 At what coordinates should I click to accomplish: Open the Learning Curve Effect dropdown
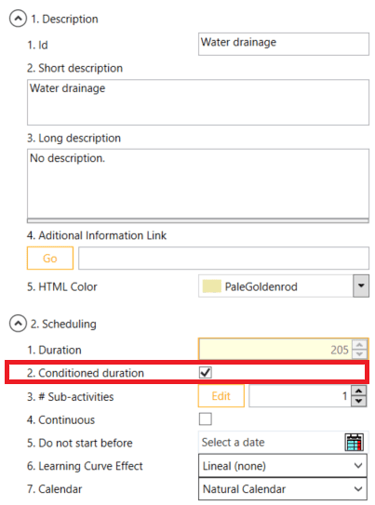[283, 466]
